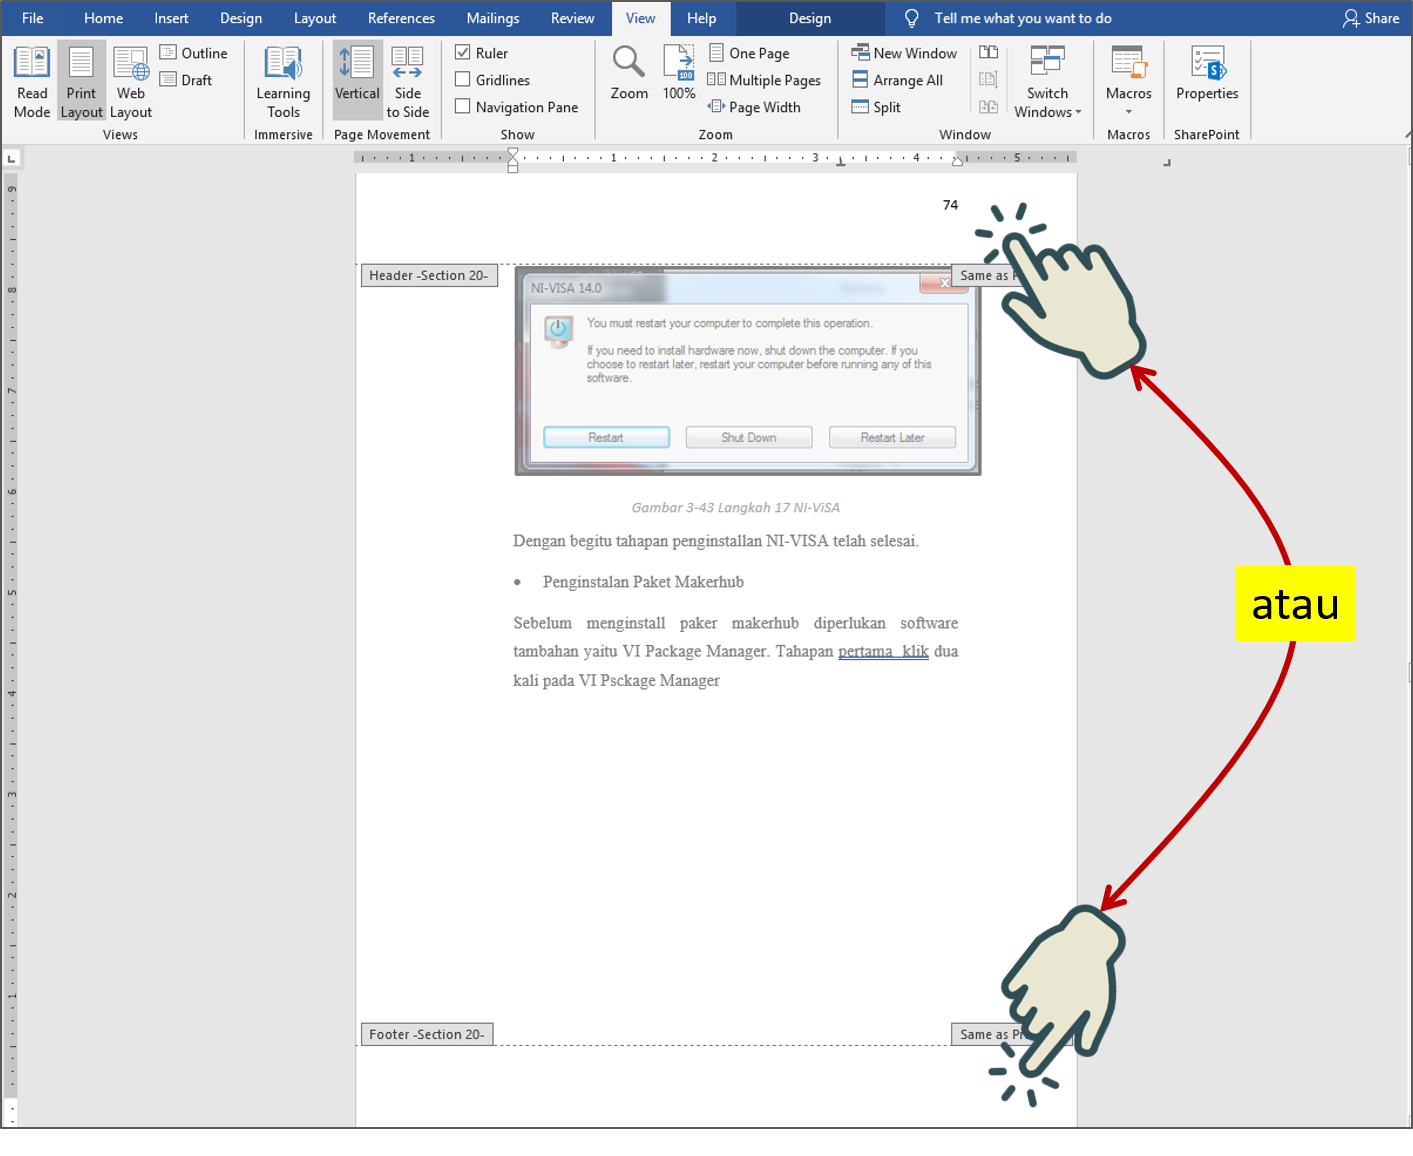The height and width of the screenshot is (1156, 1413).
Task: Select the NI-VISA screenshot image
Action: pyautogui.click(x=747, y=370)
